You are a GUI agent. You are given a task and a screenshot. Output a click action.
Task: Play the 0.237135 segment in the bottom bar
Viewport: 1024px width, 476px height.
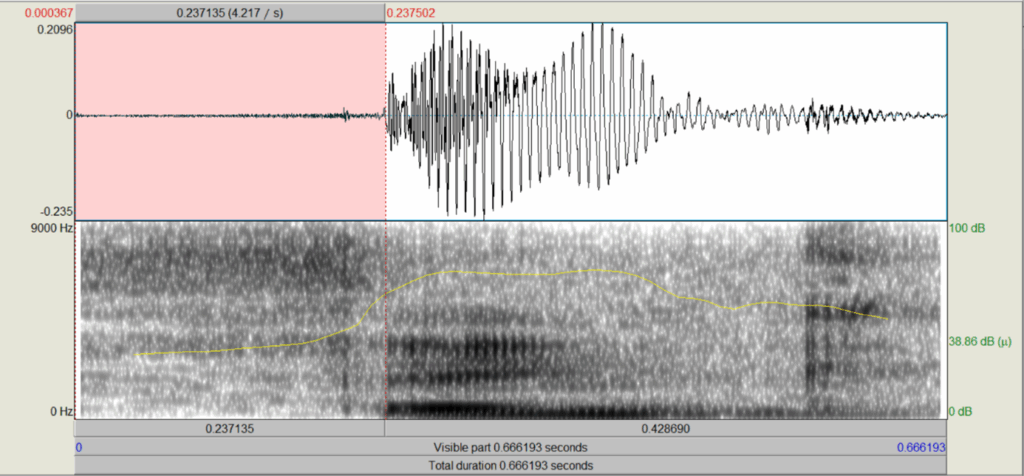click(229, 427)
